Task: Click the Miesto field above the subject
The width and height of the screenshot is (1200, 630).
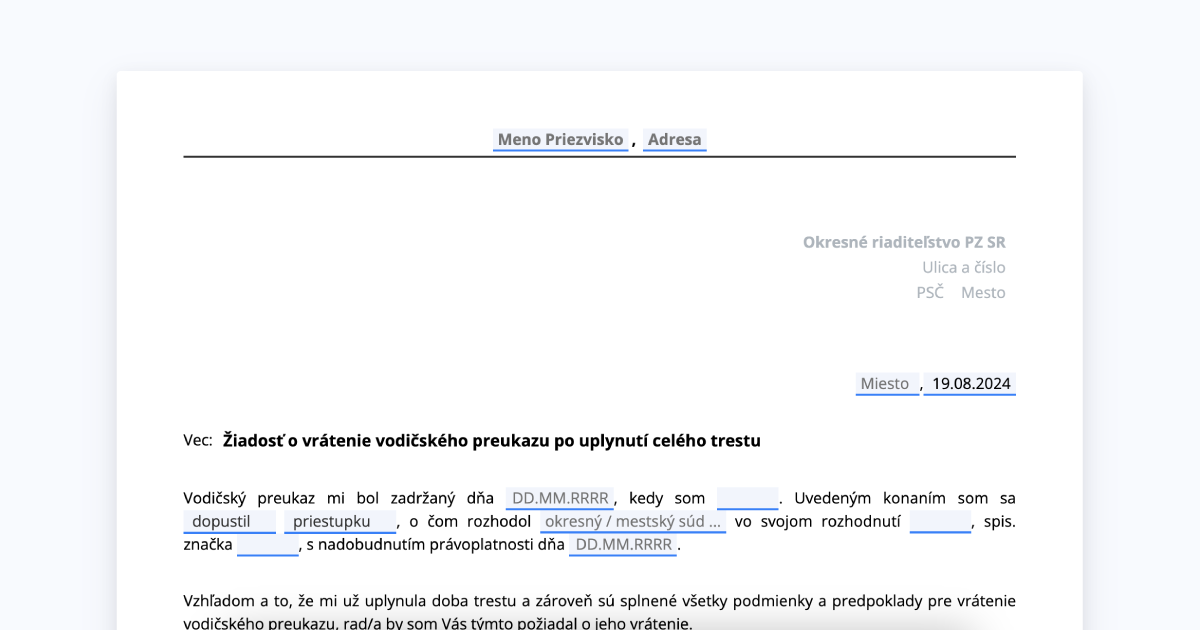Action: click(x=886, y=383)
